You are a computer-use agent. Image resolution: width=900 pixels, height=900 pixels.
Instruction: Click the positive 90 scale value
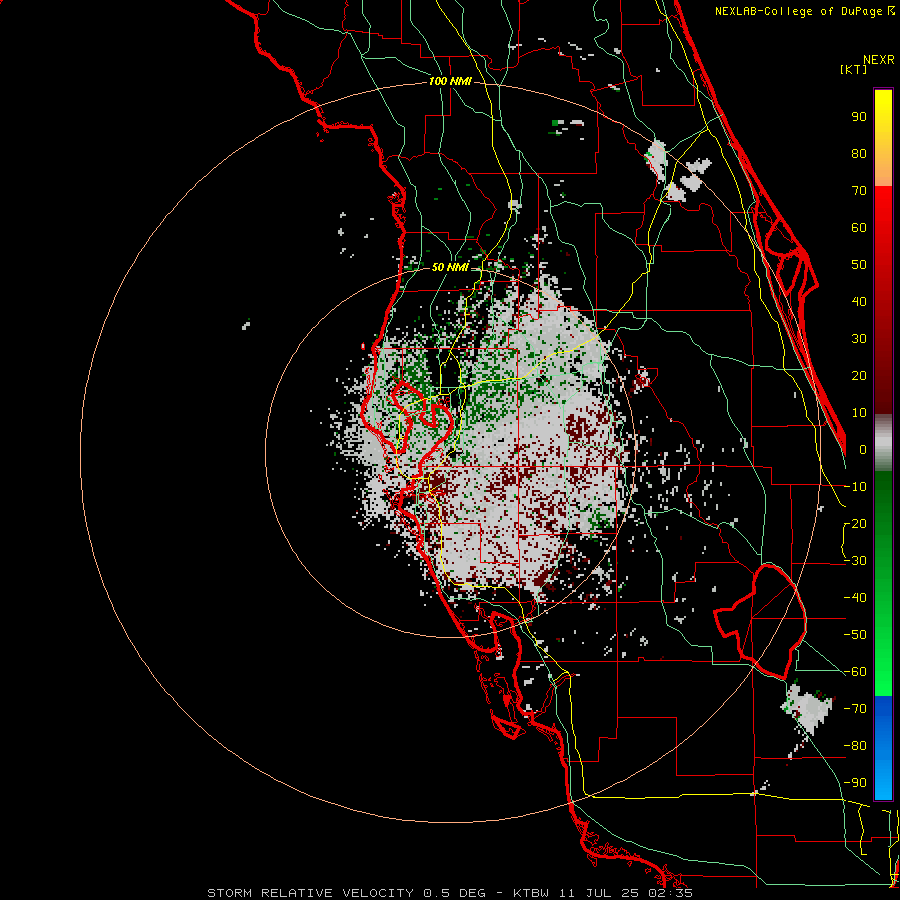[859, 117]
